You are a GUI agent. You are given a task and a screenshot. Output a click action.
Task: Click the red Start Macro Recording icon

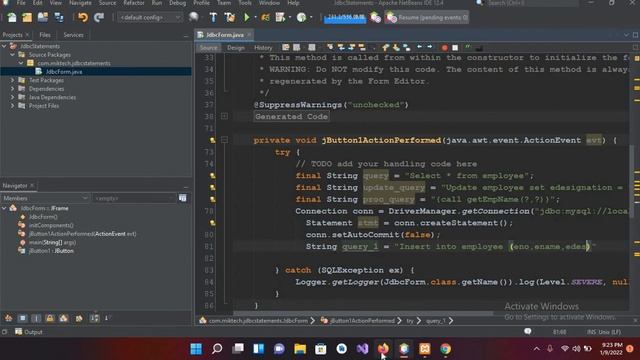[x=444, y=48]
